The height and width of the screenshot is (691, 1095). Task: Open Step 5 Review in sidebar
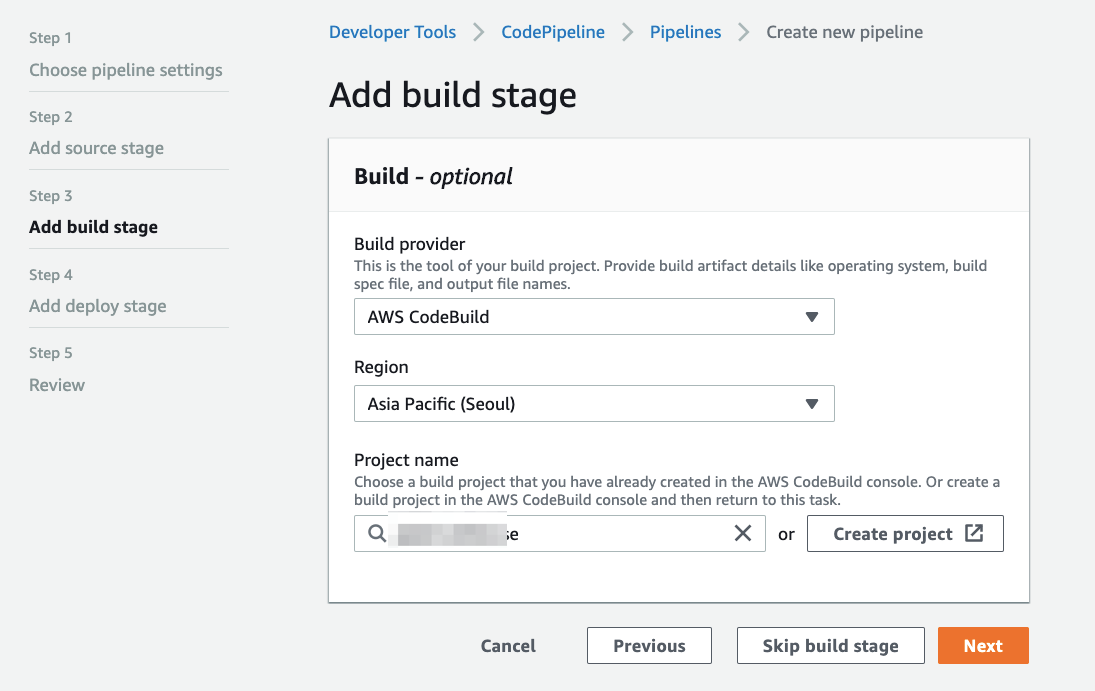[x=57, y=385]
